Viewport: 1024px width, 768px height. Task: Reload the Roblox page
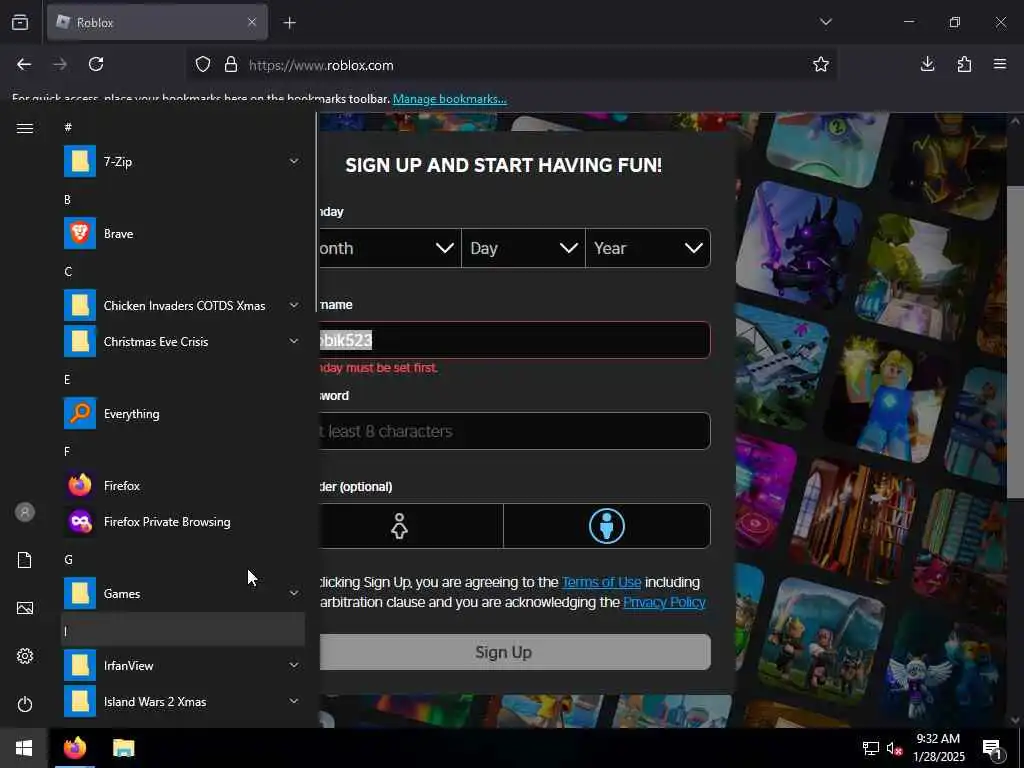coord(96,64)
